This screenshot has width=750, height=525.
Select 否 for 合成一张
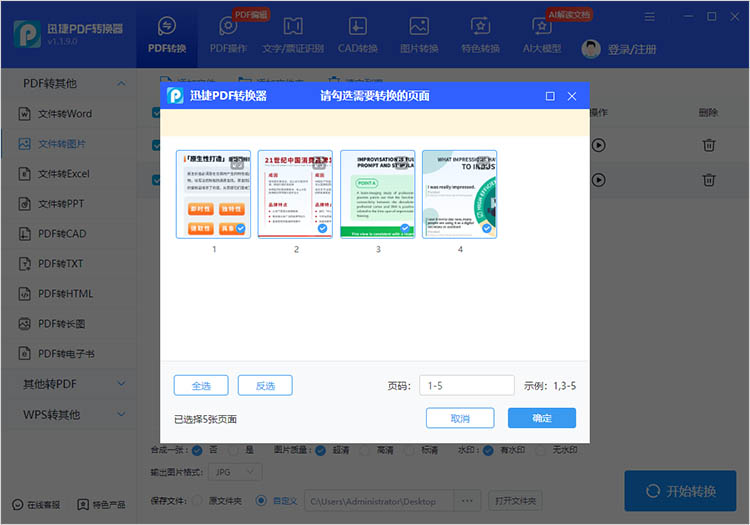click(x=197, y=450)
